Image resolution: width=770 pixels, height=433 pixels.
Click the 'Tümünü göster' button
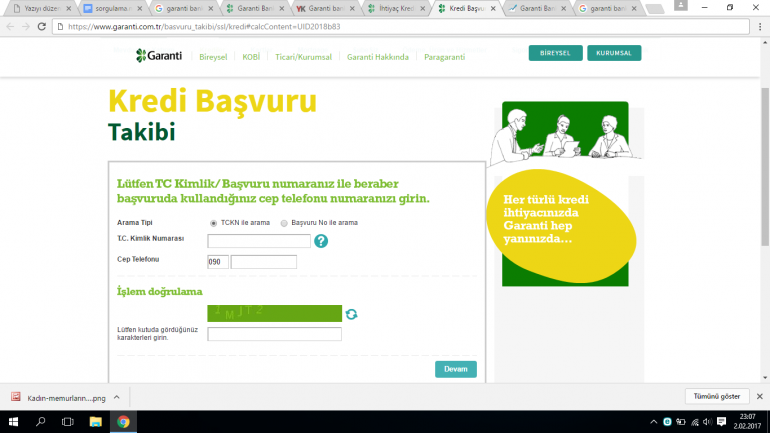[716, 396]
